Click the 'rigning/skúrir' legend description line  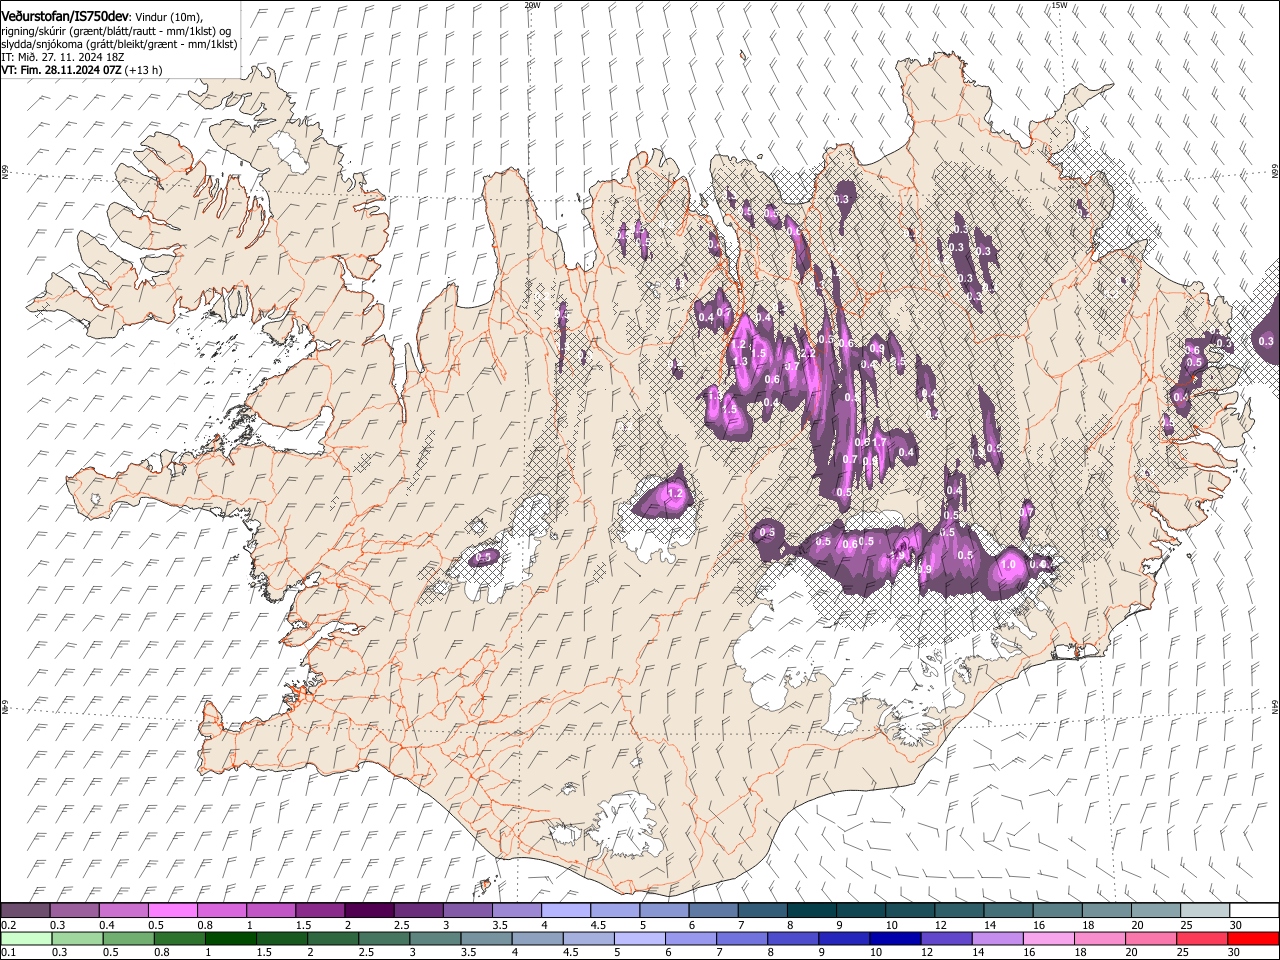coord(116,31)
